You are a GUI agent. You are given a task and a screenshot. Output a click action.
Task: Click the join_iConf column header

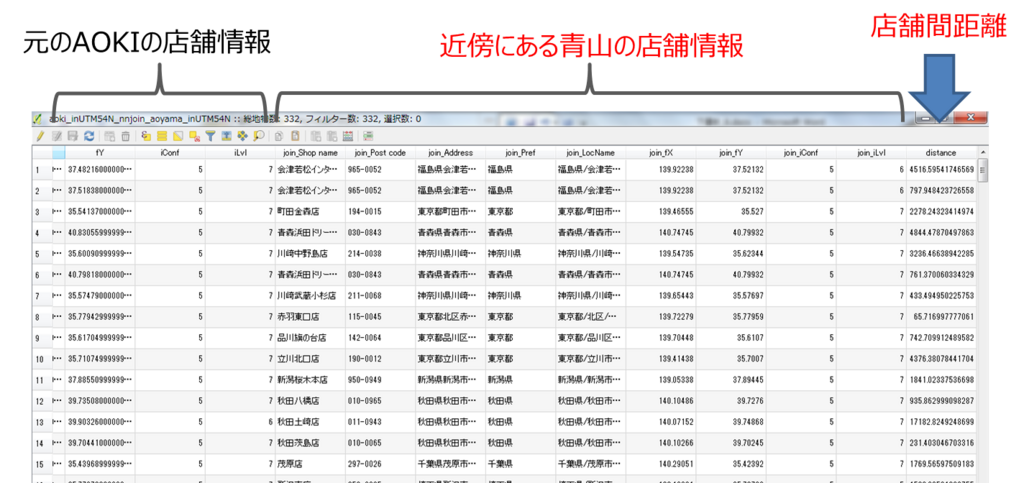pyautogui.click(x=801, y=153)
